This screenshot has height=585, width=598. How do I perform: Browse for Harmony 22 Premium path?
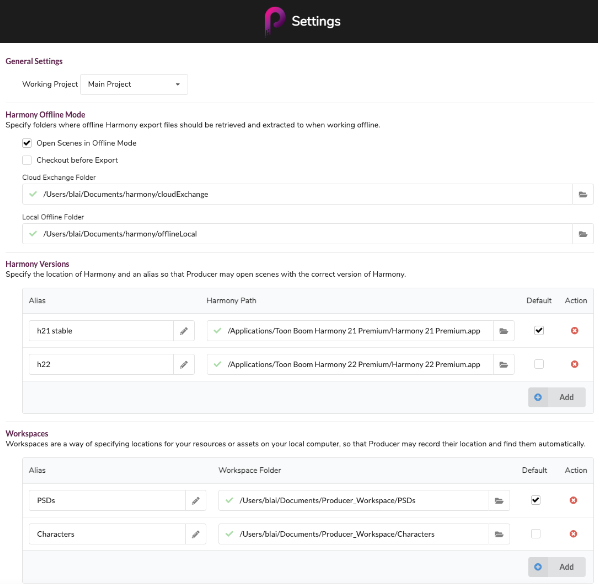click(504, 365)
